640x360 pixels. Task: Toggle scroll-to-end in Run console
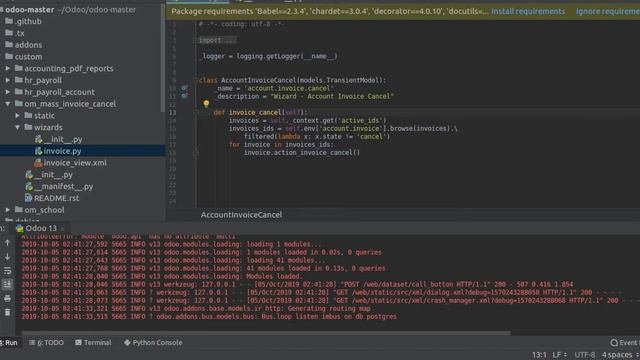click(x=7, y=284)
